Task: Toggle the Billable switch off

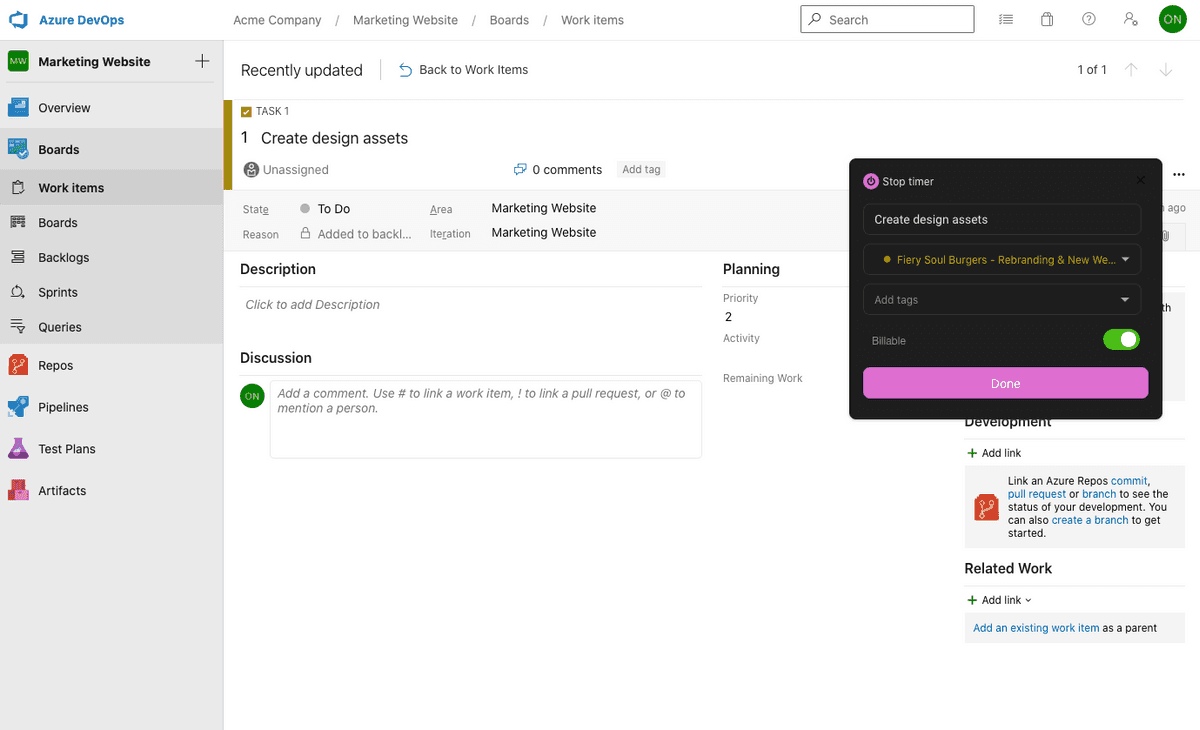Action: click(1121, 340)
